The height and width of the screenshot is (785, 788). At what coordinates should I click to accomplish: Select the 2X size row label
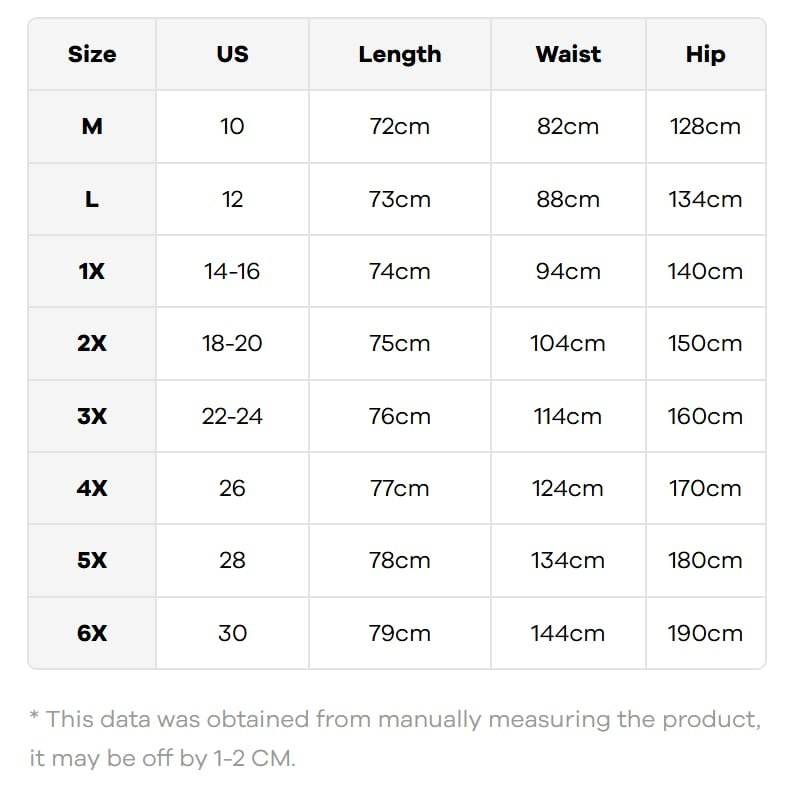click(x=92, y=343)
